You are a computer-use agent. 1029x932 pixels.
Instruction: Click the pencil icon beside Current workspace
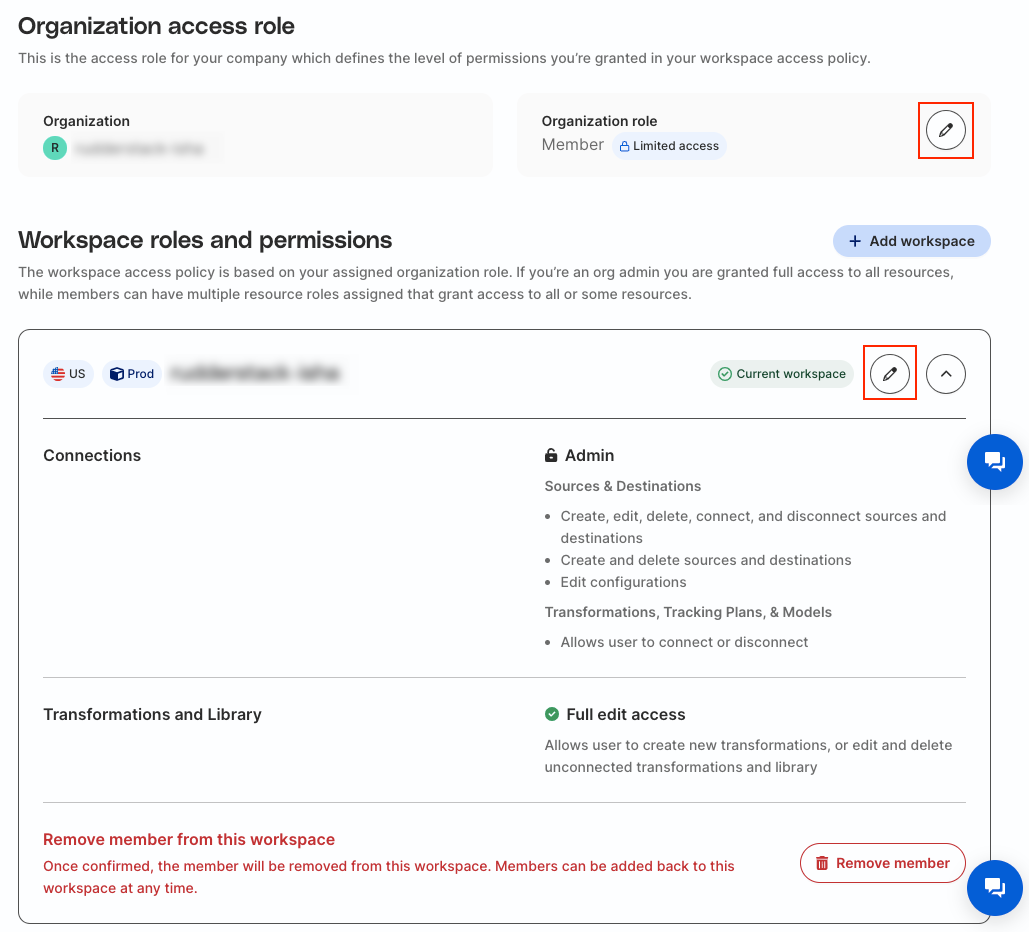(x=889, y=374)
